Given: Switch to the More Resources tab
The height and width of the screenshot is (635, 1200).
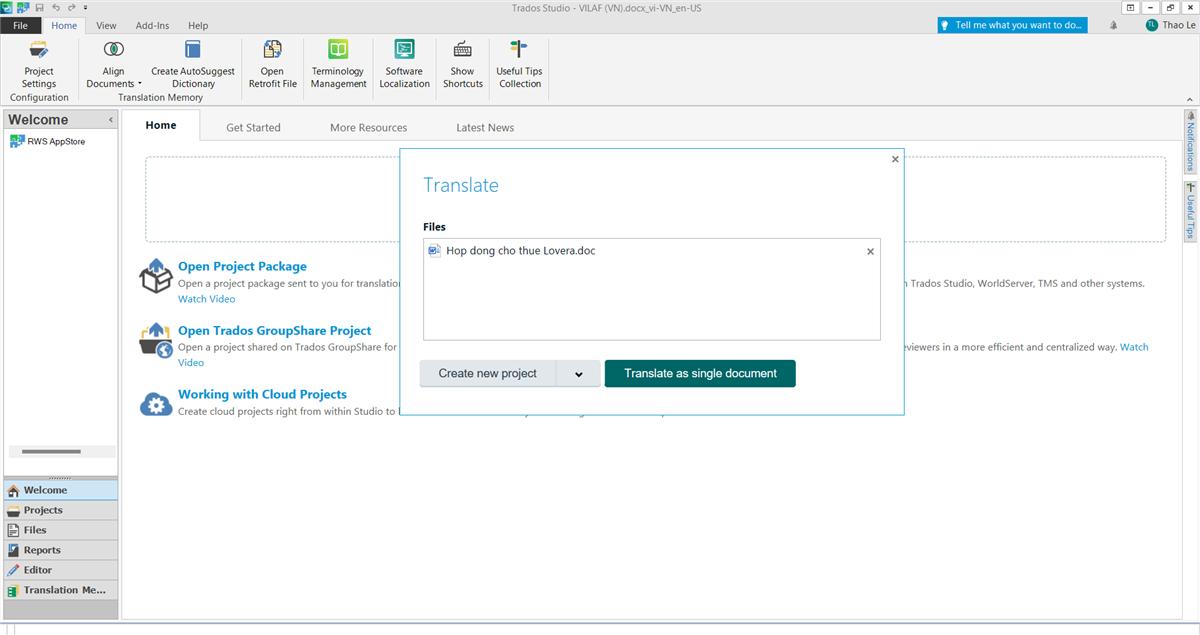Looking at the screenshot, I should 368,127.
